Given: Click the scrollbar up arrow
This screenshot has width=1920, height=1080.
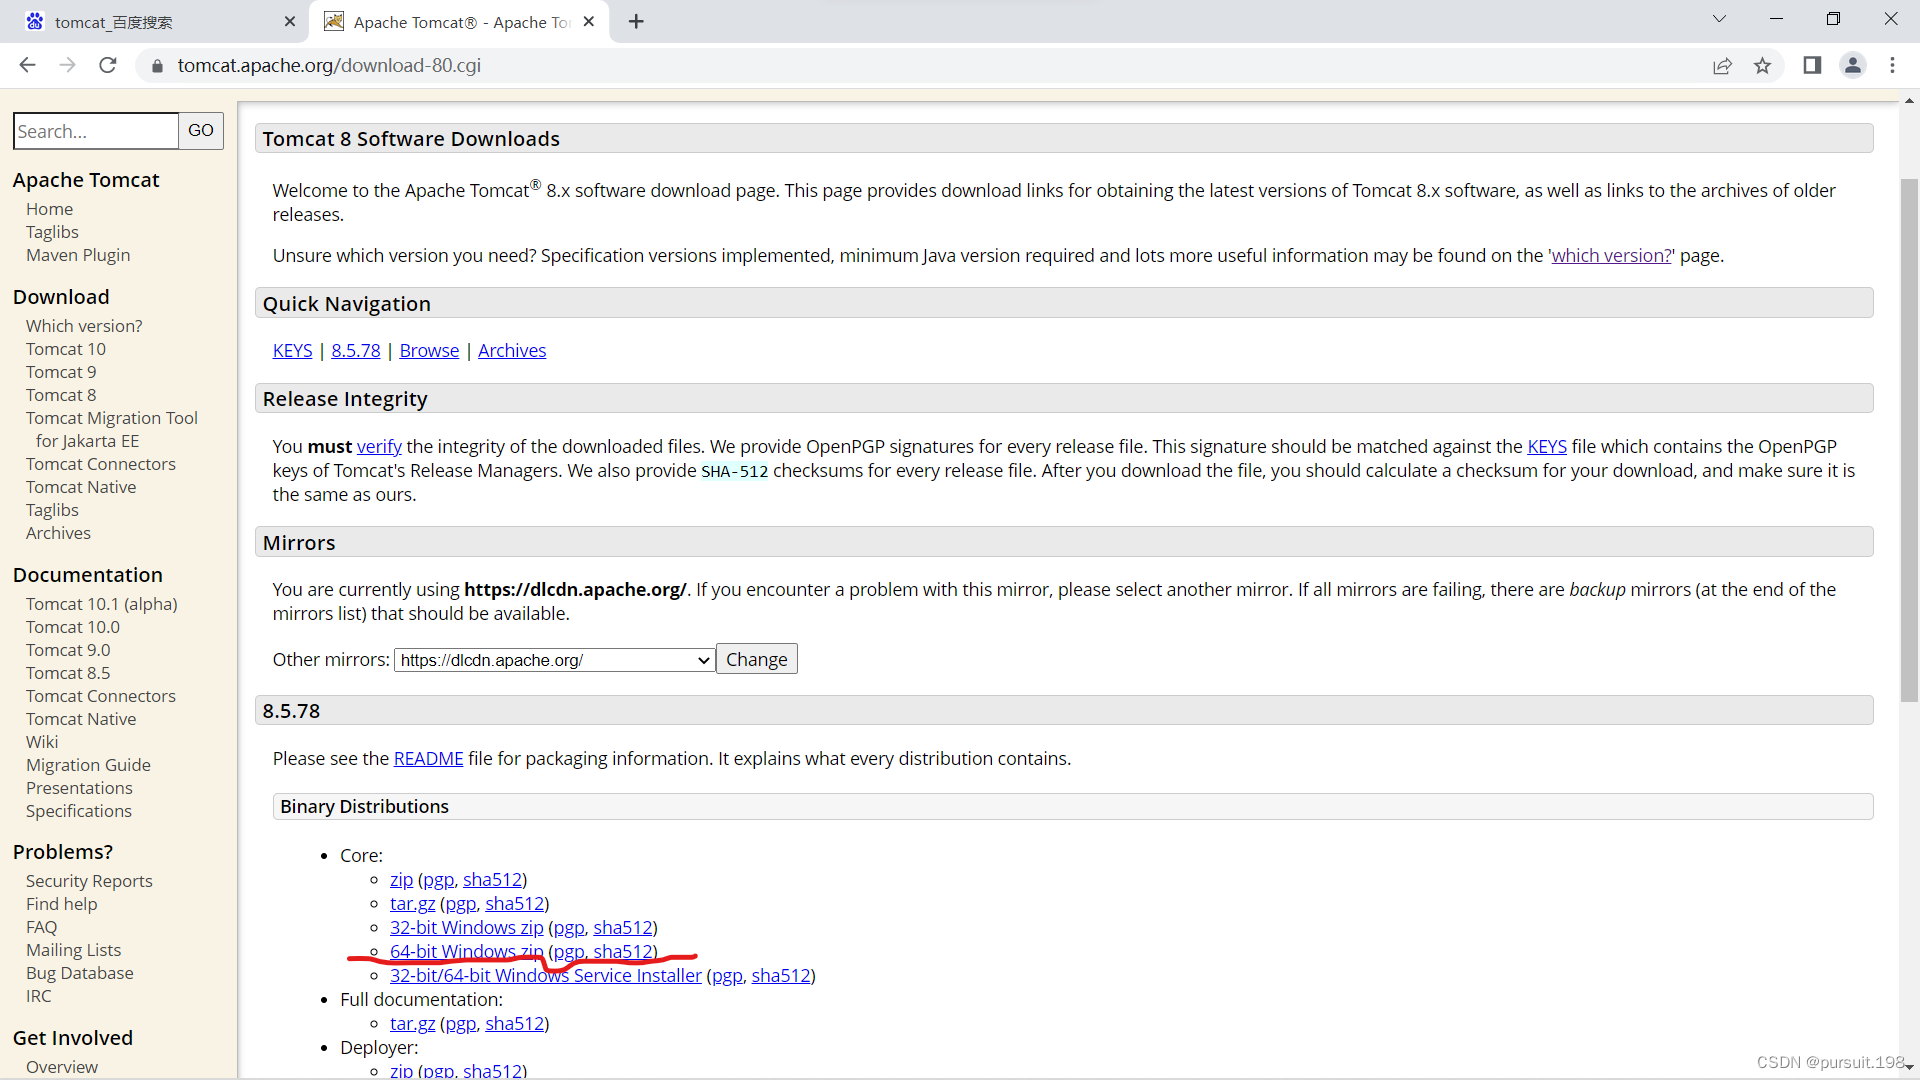Looking at the screenshot, I should tap(1909, 101).
